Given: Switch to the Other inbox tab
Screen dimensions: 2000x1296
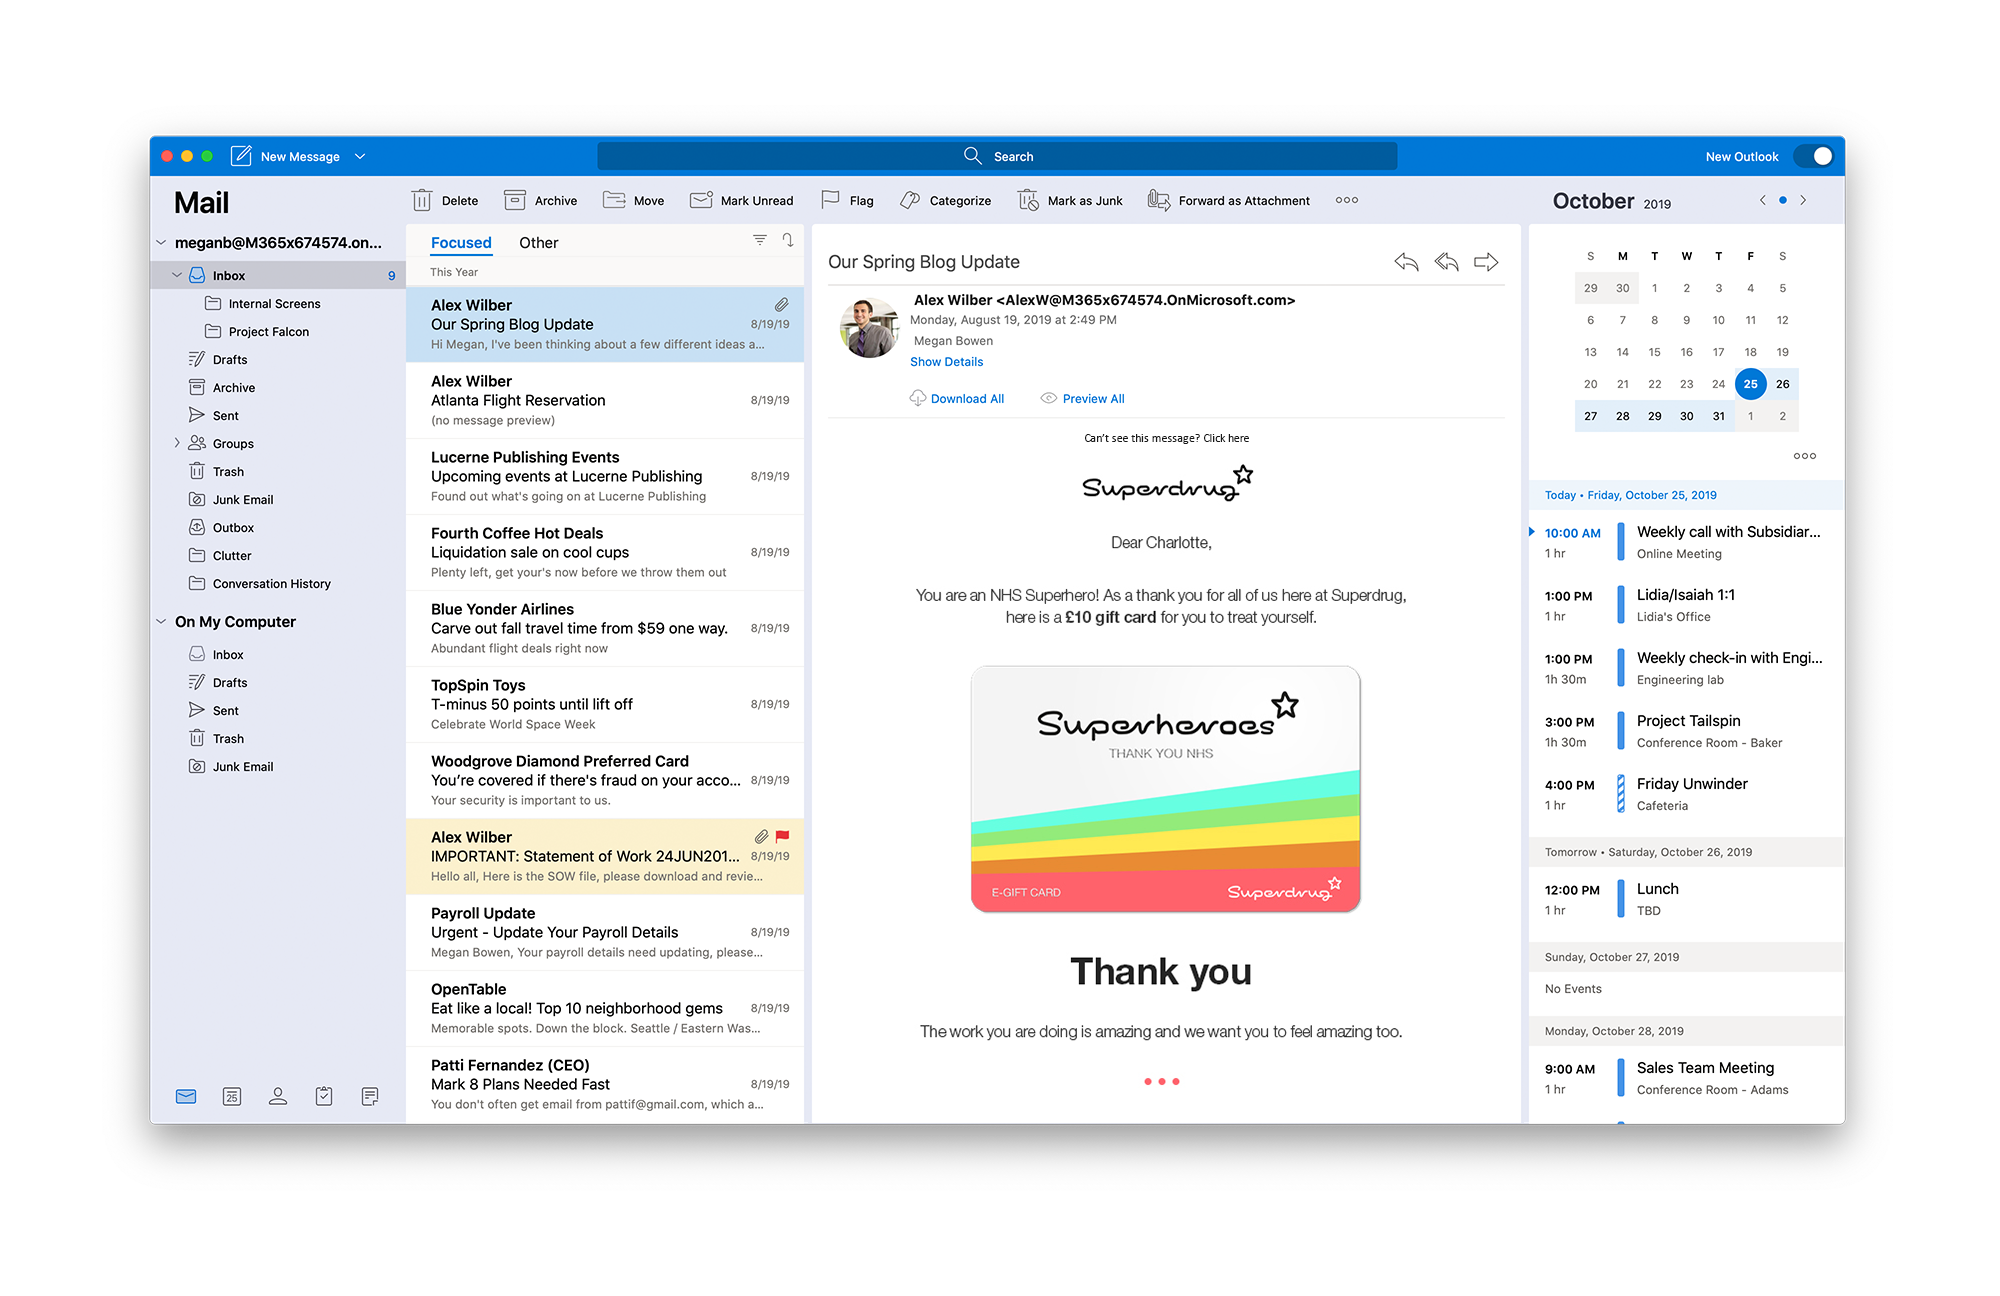Looking at the screenshot, I should point(538,243).
